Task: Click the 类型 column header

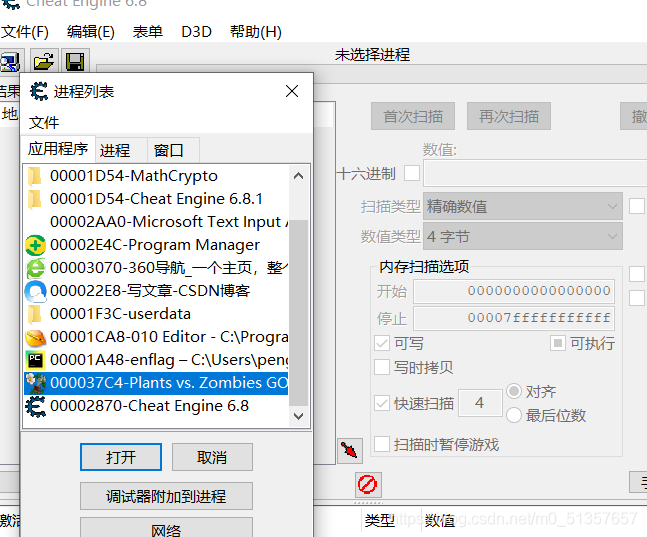Action: [x=380, y=521]
